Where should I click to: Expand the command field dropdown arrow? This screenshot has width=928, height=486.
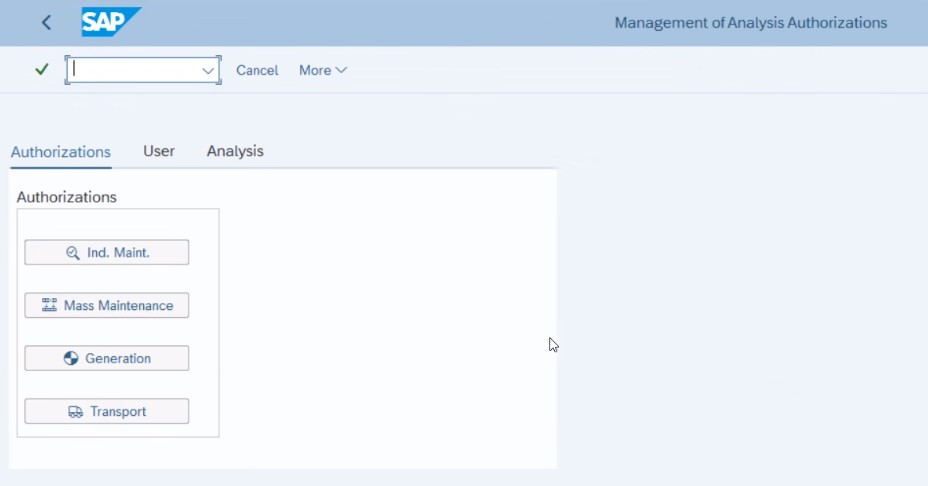pyautogui.click(x=208, y=70)
